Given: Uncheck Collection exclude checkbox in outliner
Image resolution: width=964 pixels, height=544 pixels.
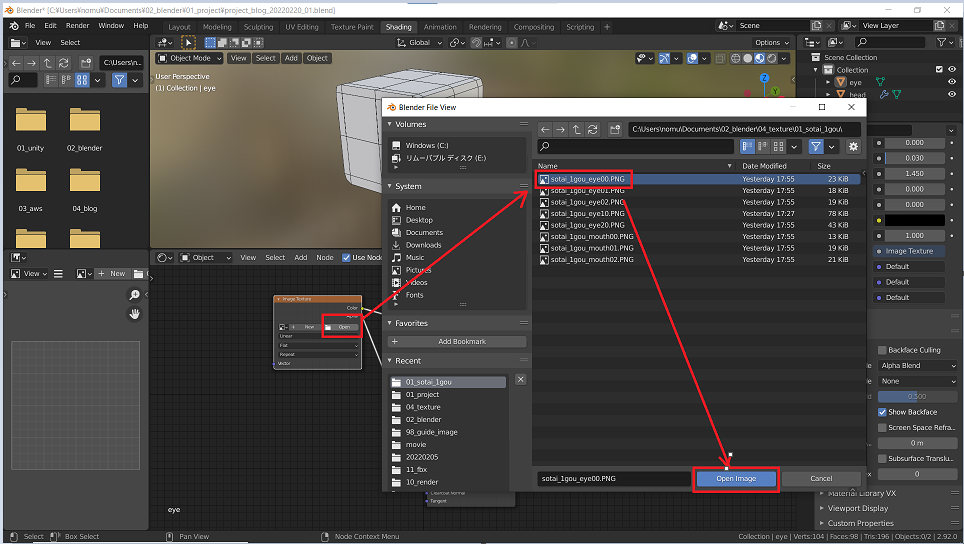Looking at the screenshot, I should 939,69.
